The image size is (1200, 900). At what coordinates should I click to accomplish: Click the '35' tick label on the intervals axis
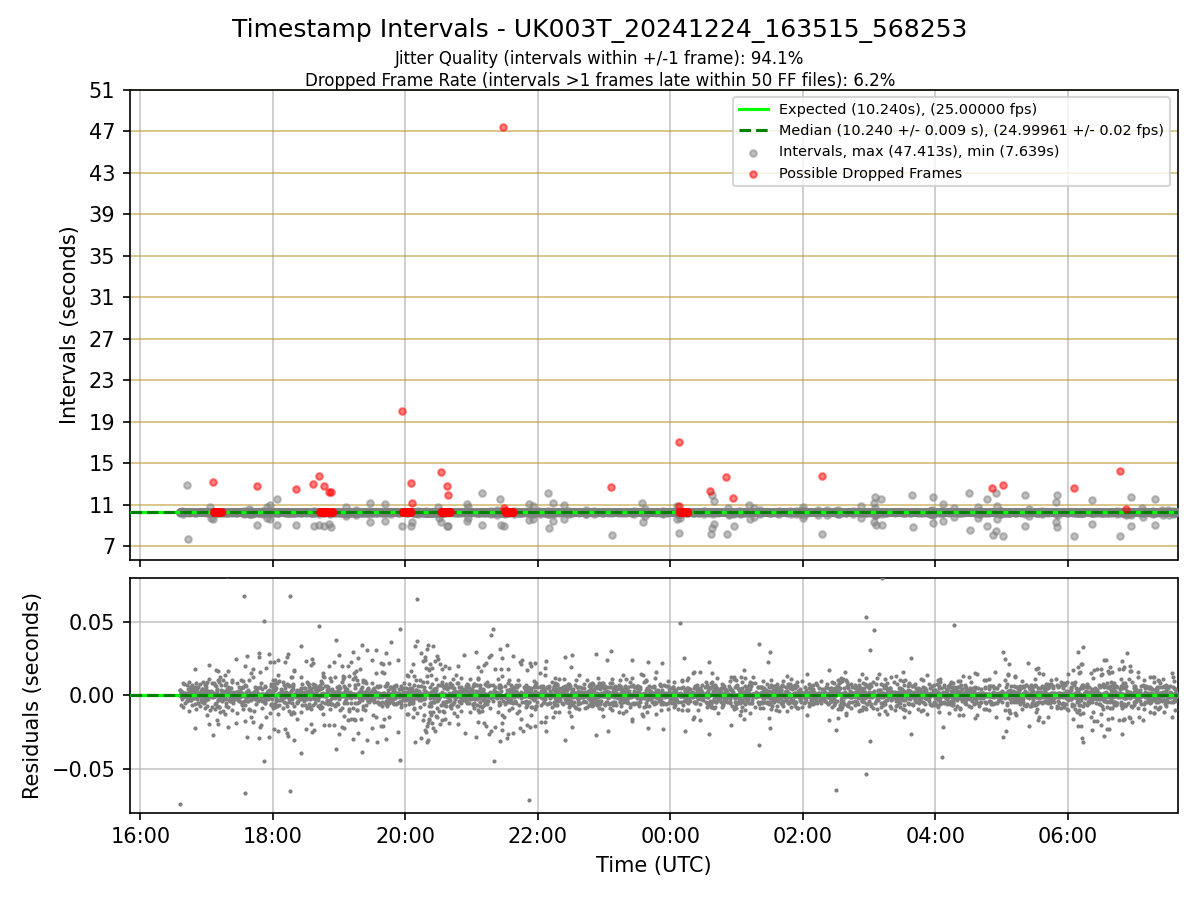[x=102, y=256]
